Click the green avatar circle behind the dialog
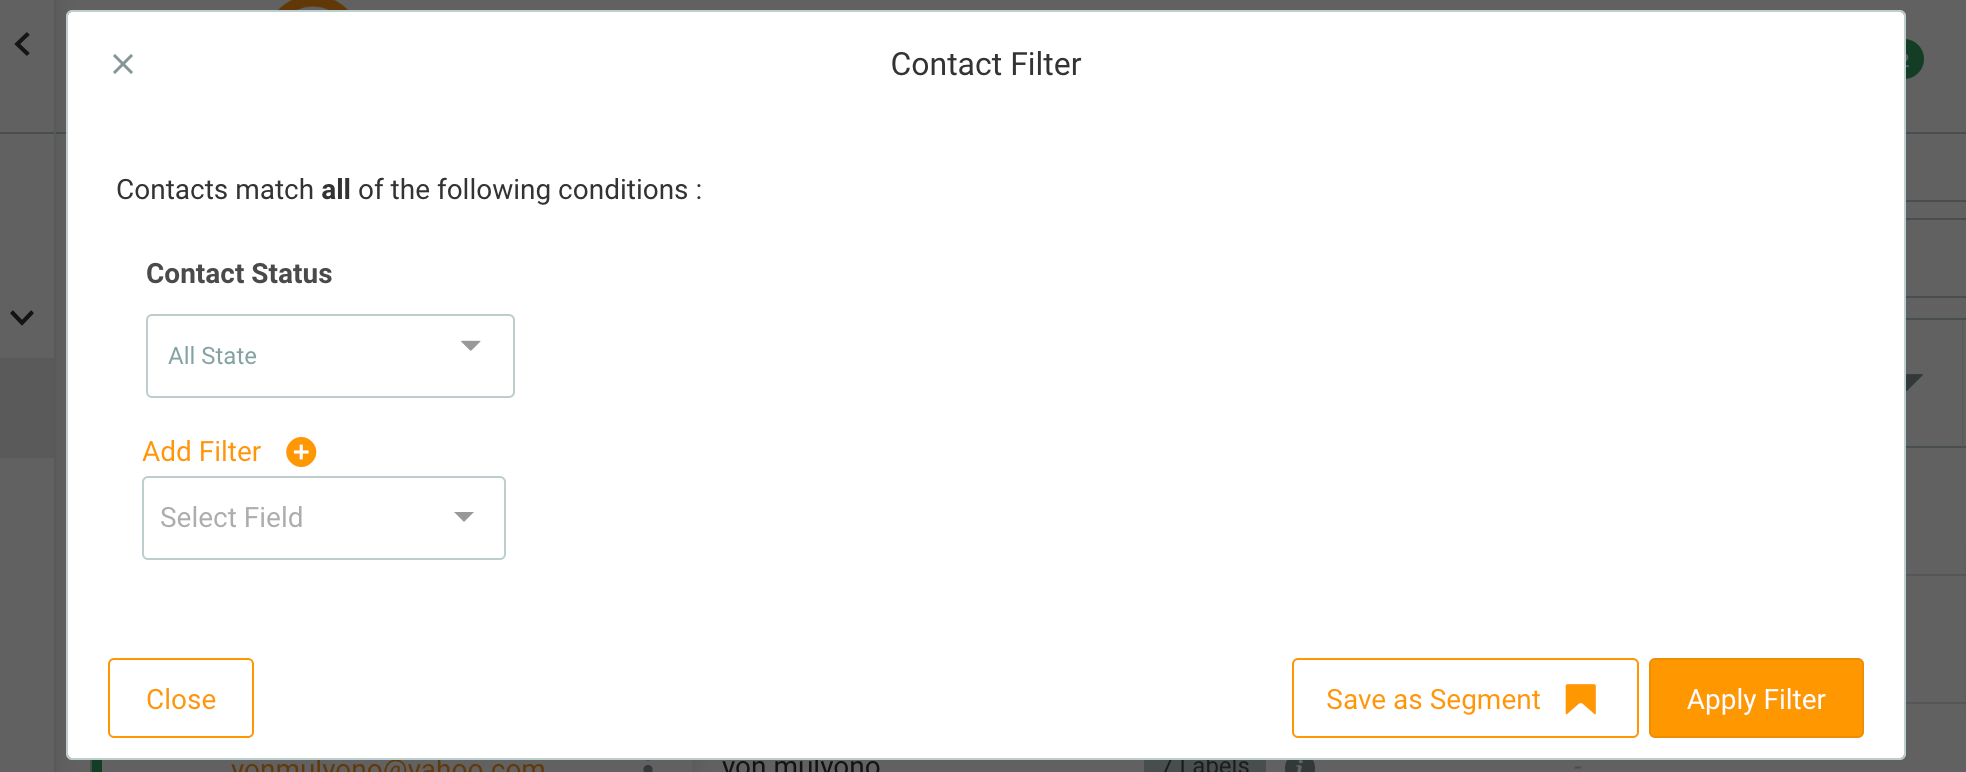 click(x=1912, y=60)
